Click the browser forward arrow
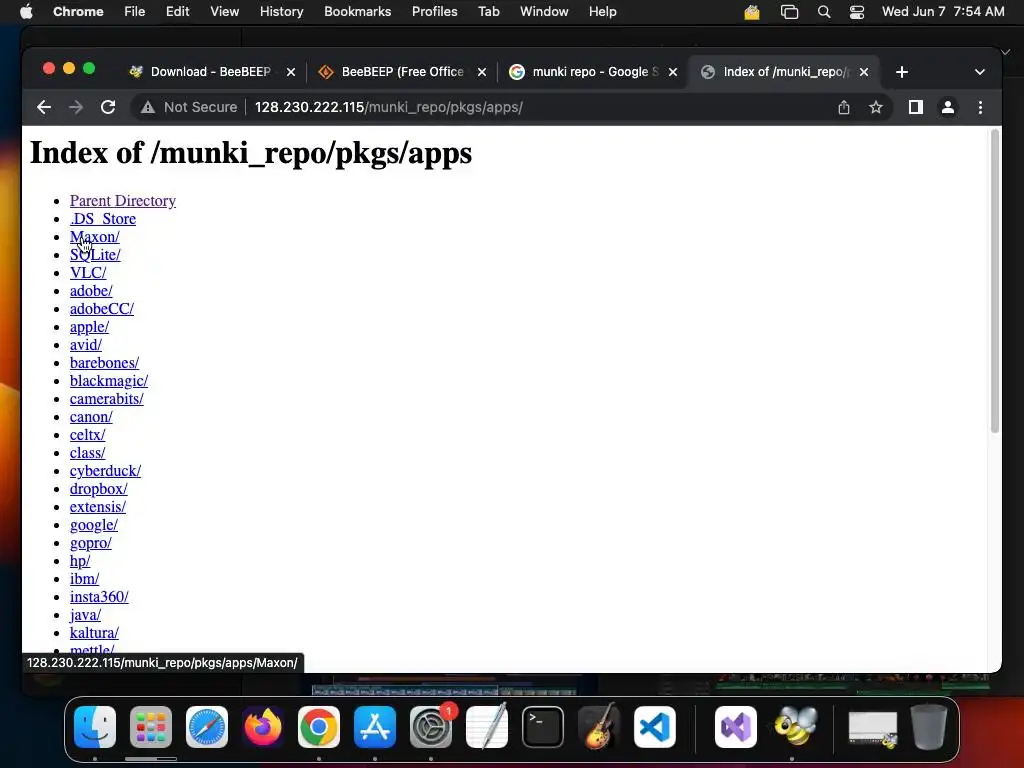Image resolution: width=1024 pixels, height=768 pixels. tap(76, 107)
